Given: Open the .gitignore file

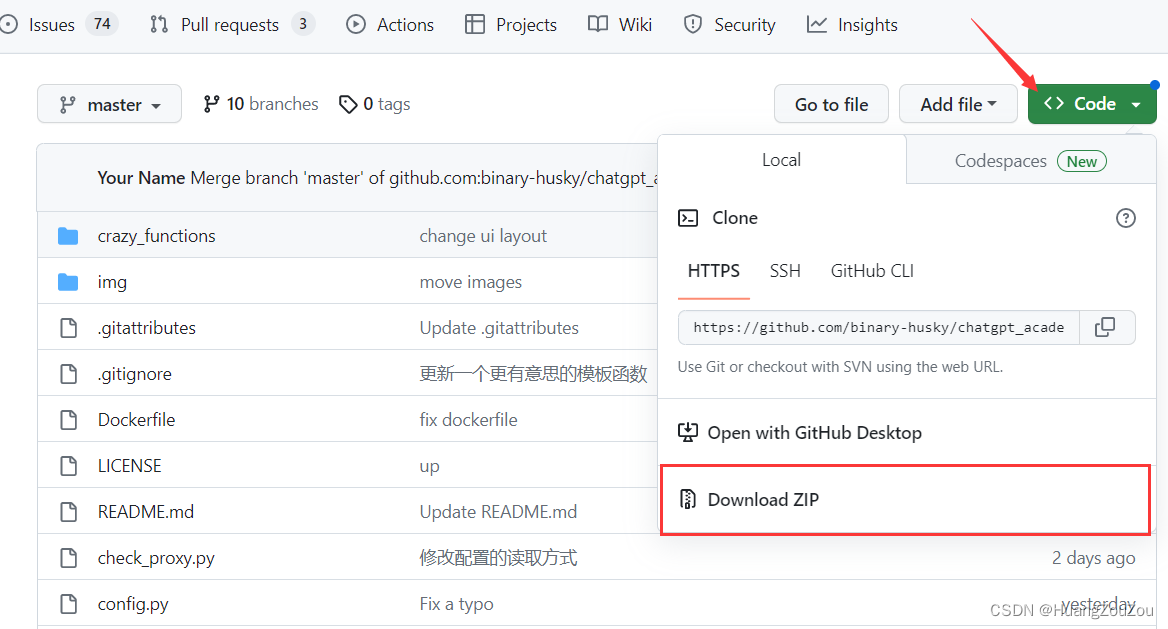Looking at the screenshot, I should pyautogui.click(x=135, y=374).
